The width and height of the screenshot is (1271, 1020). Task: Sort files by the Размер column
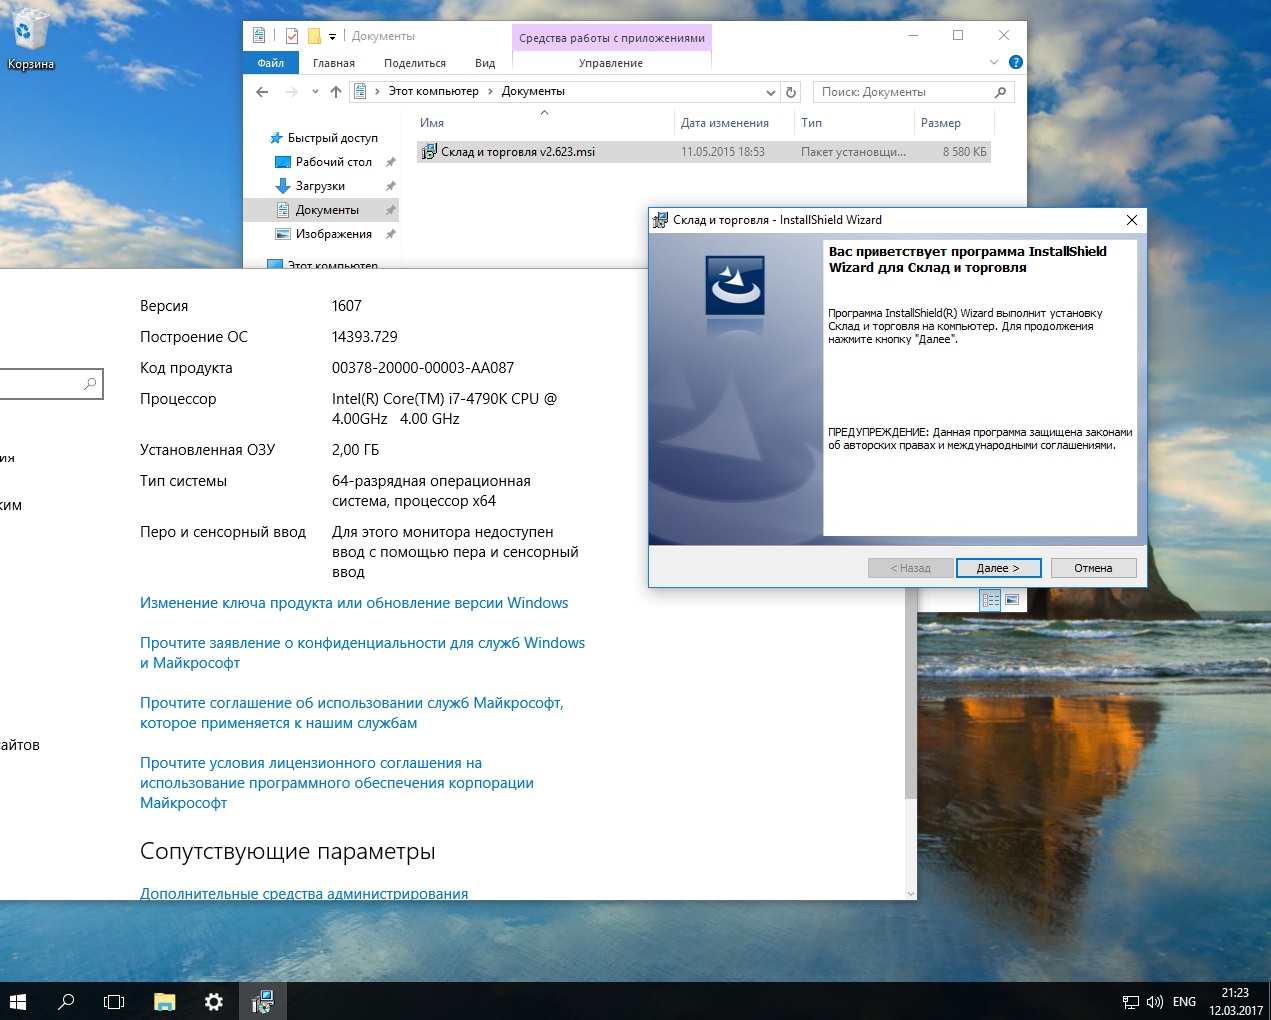tap(954, 123)
